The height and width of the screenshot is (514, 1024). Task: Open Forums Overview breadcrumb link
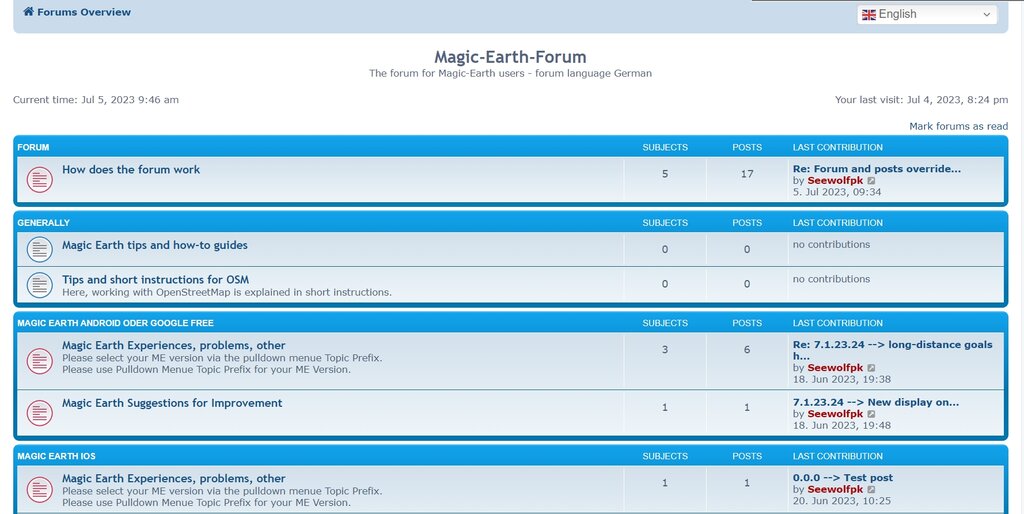point(84,13)
